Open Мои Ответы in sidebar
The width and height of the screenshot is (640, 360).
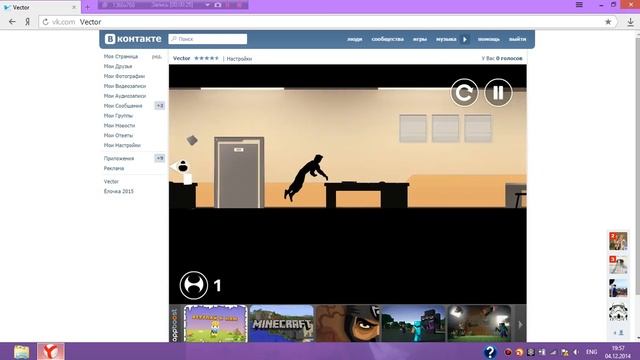click(118, 135)
